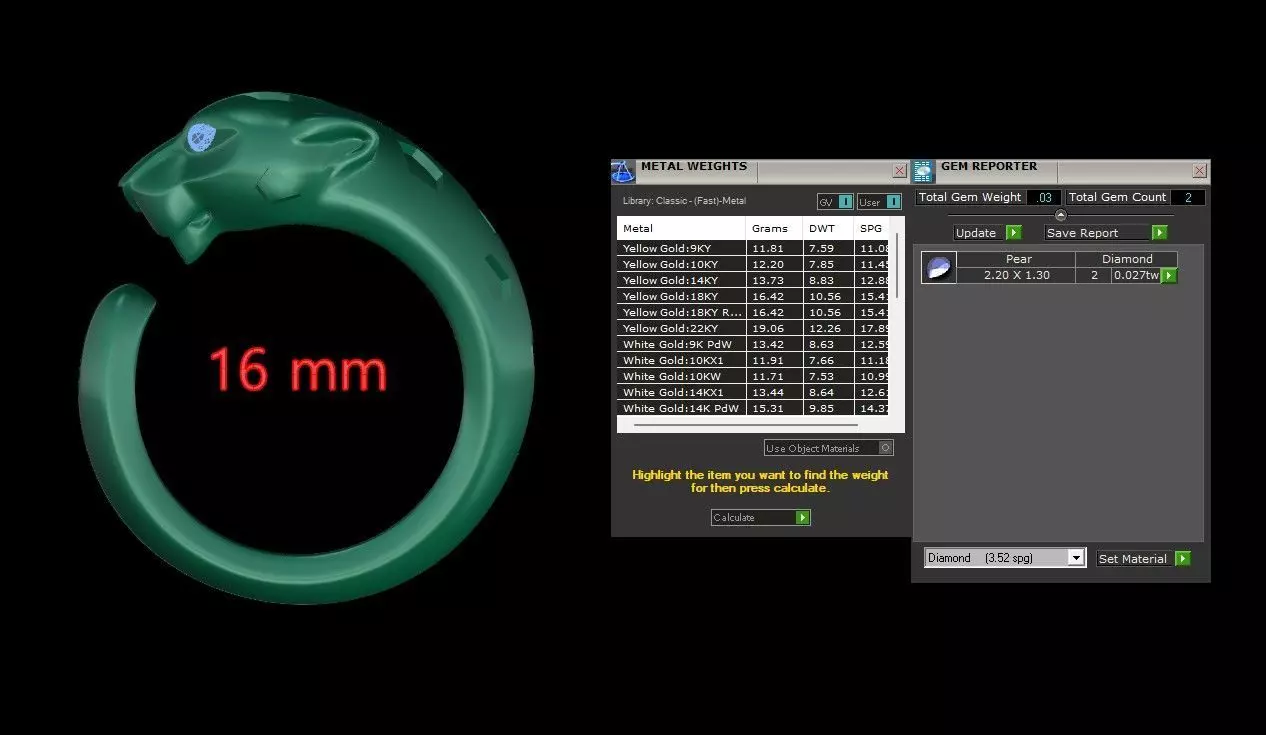The height and width of the screenshot is (735, 1266).
Task: Click the green arrow next to Save Report
Action: coord(1159,233)
